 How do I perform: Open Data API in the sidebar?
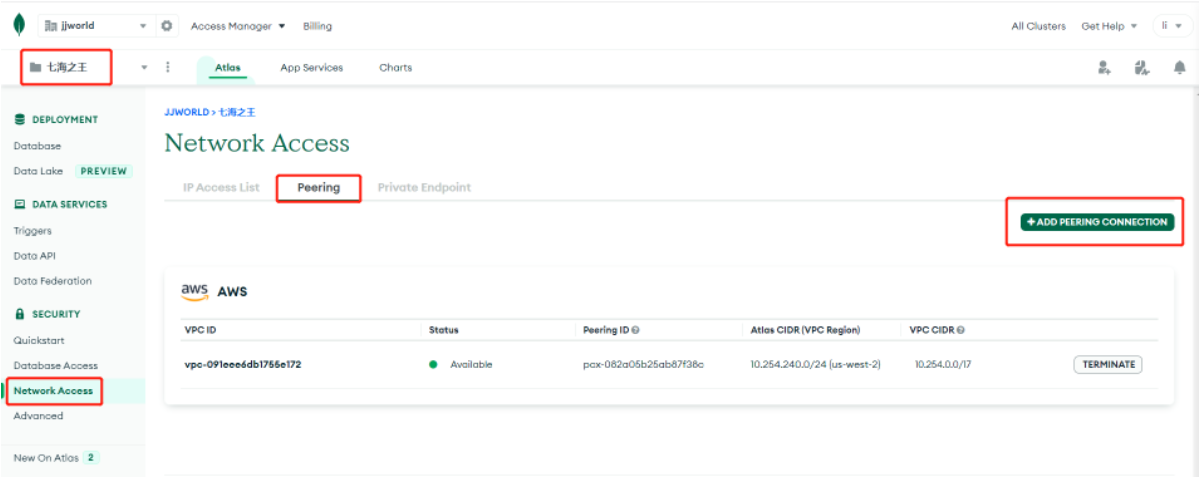[x=34, y=256]
